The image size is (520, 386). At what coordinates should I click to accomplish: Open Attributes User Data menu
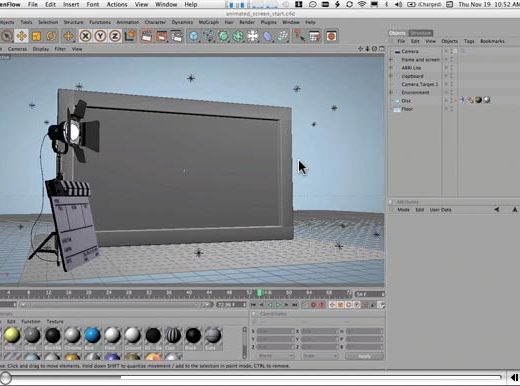(x=440, y=210)
